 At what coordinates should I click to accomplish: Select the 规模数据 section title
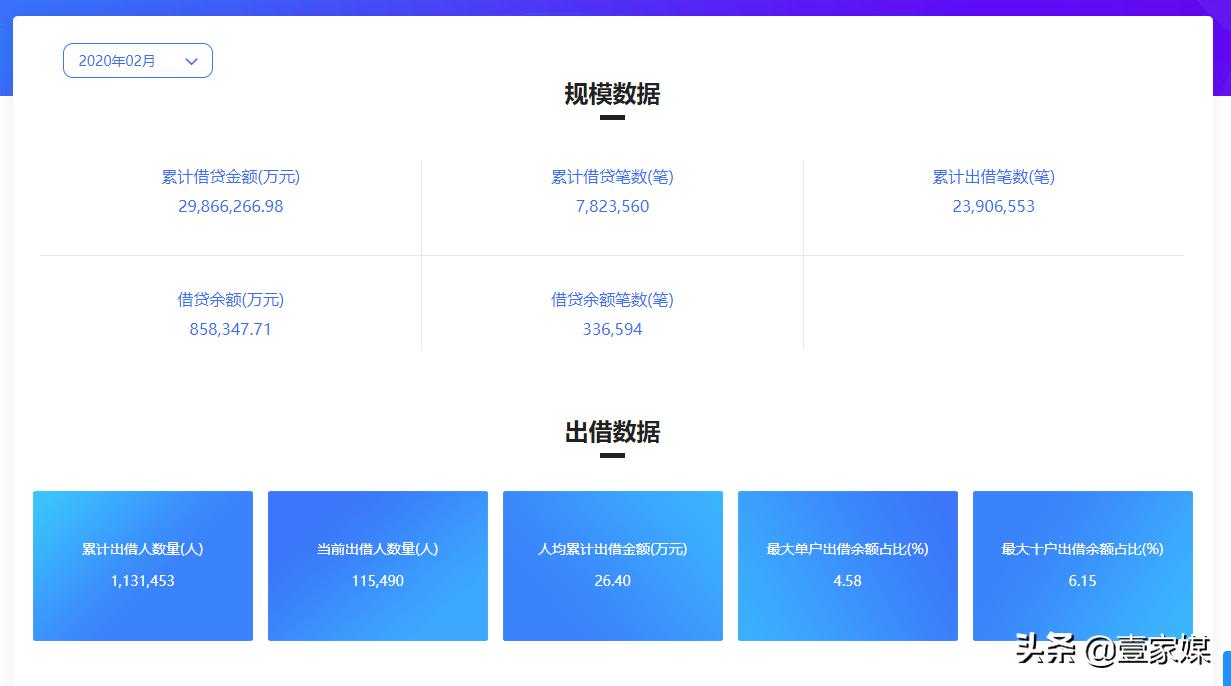tap(612, 95)
